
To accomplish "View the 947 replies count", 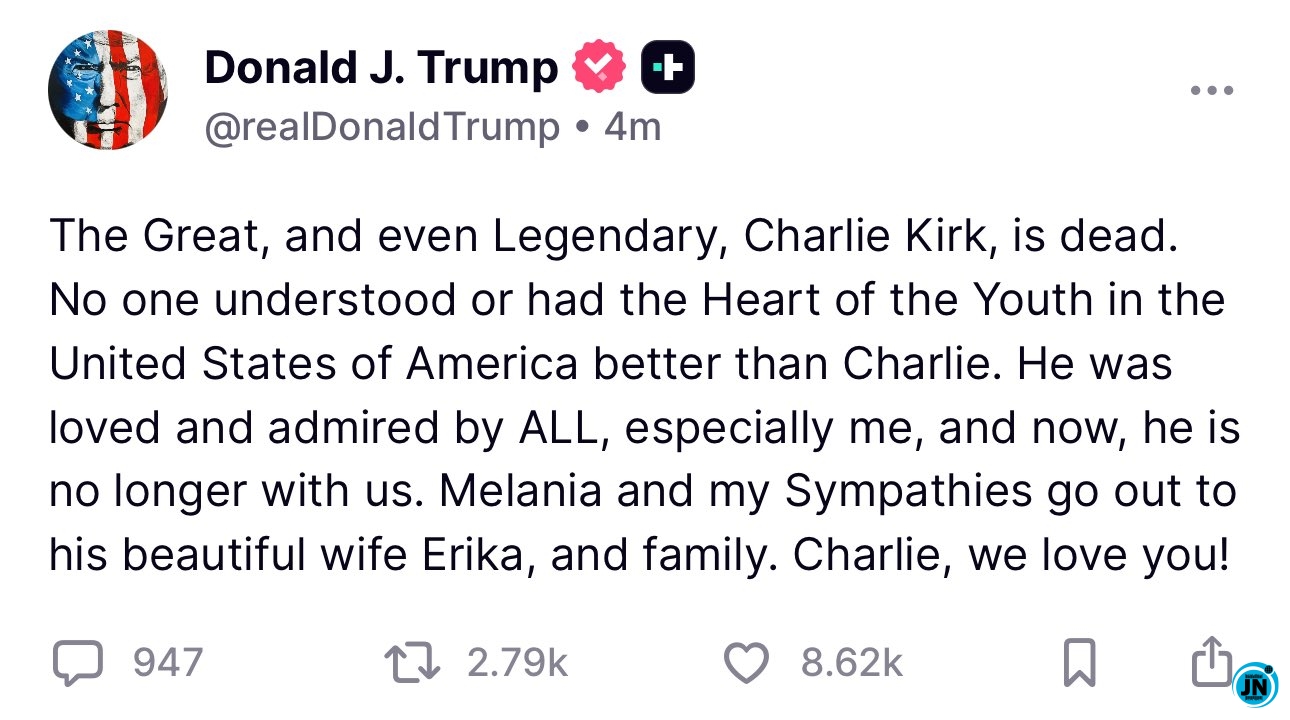I will (168, 662).
